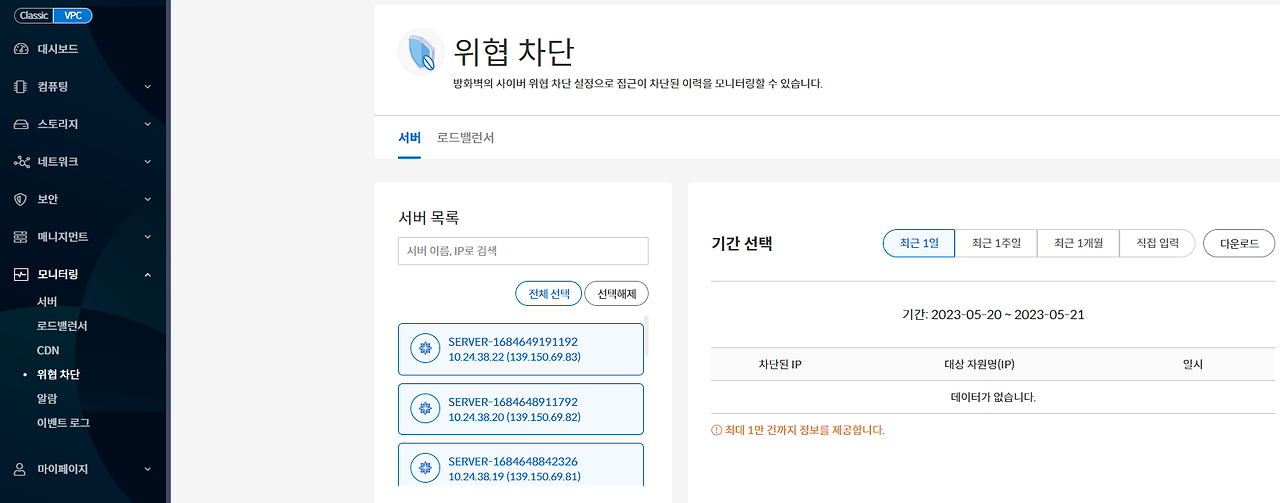Image resolution: width=1280 pixels, height=503 pixels.
Task: Click the server name/IP search field
Action: [x=523, y=251]
